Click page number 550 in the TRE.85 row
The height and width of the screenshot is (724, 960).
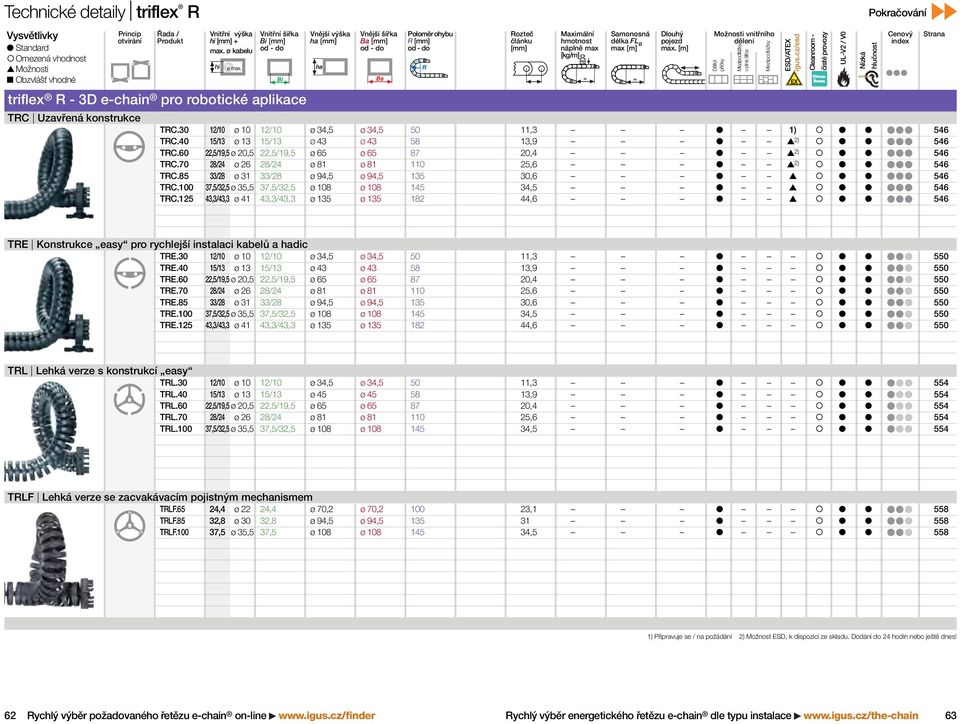tap(941, 302)
